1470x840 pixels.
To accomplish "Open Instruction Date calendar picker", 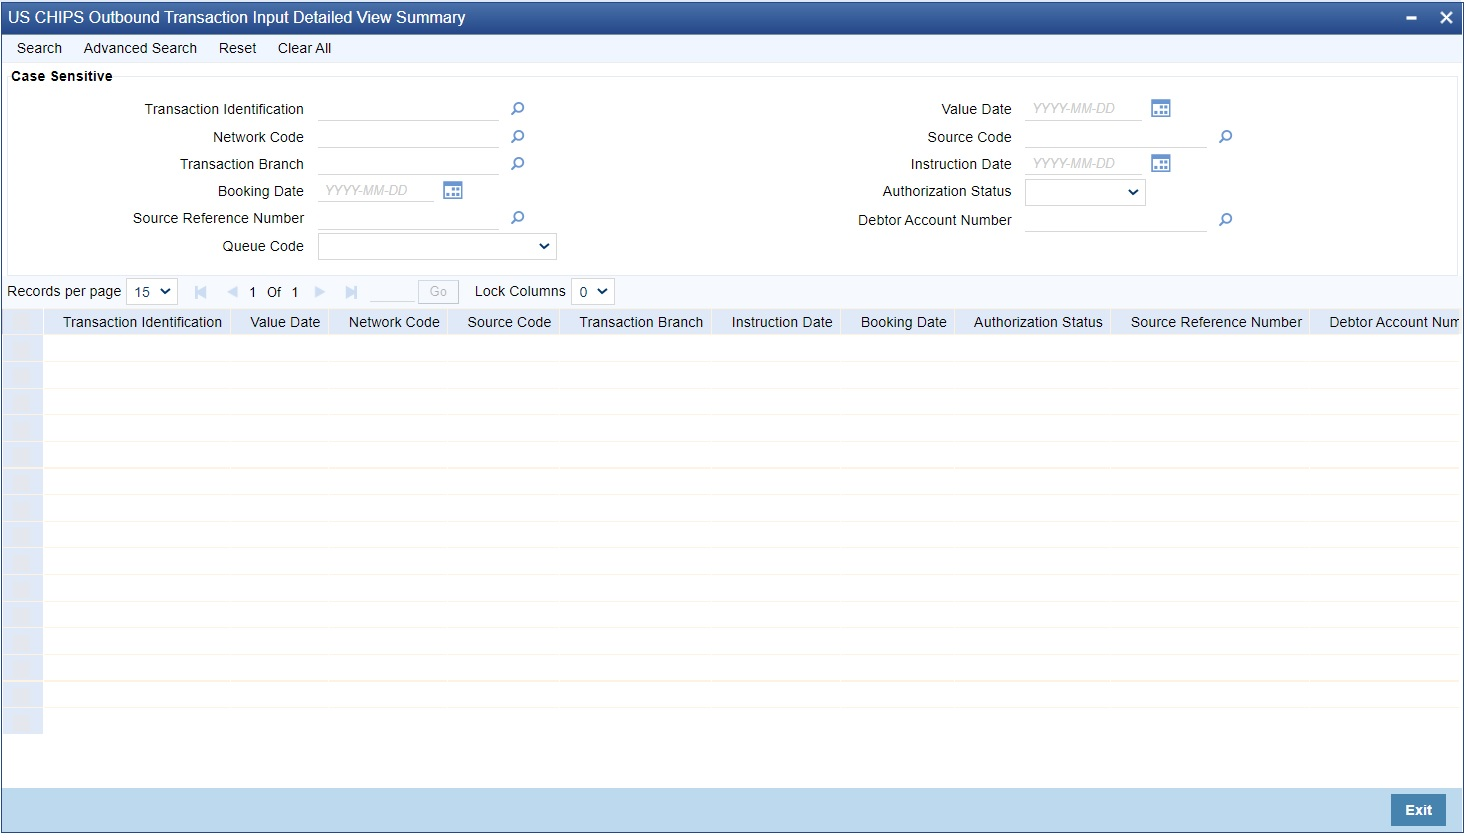I will click(1160, 163).
